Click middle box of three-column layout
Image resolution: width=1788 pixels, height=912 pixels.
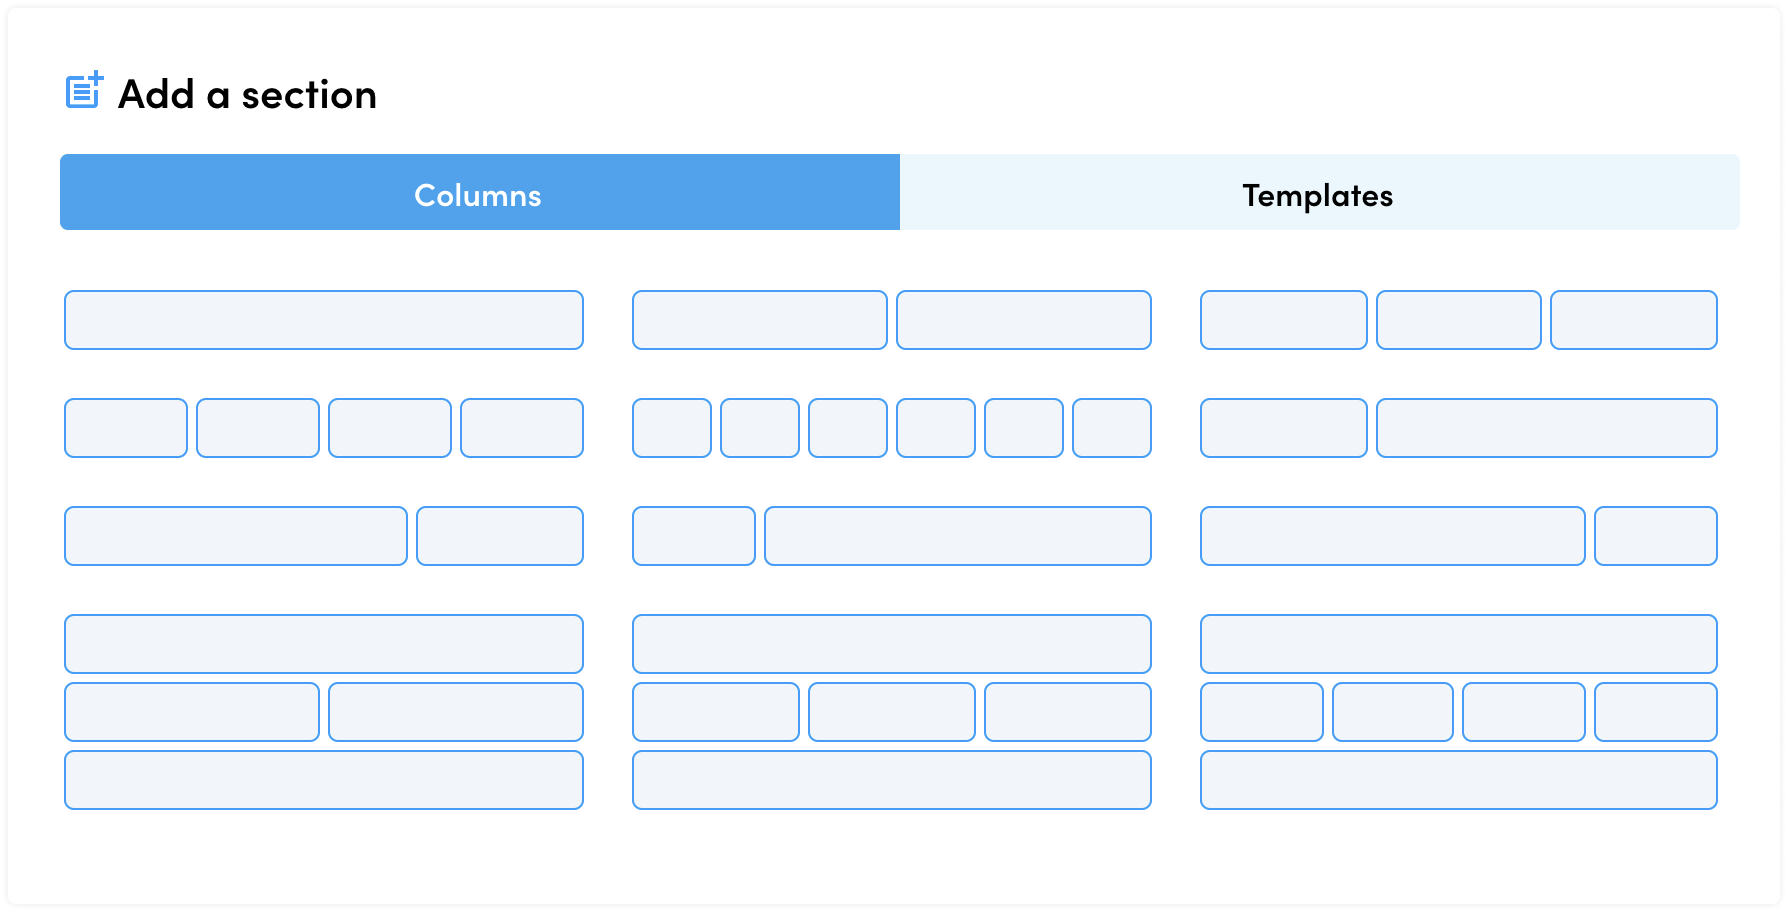coord(1459,320)
